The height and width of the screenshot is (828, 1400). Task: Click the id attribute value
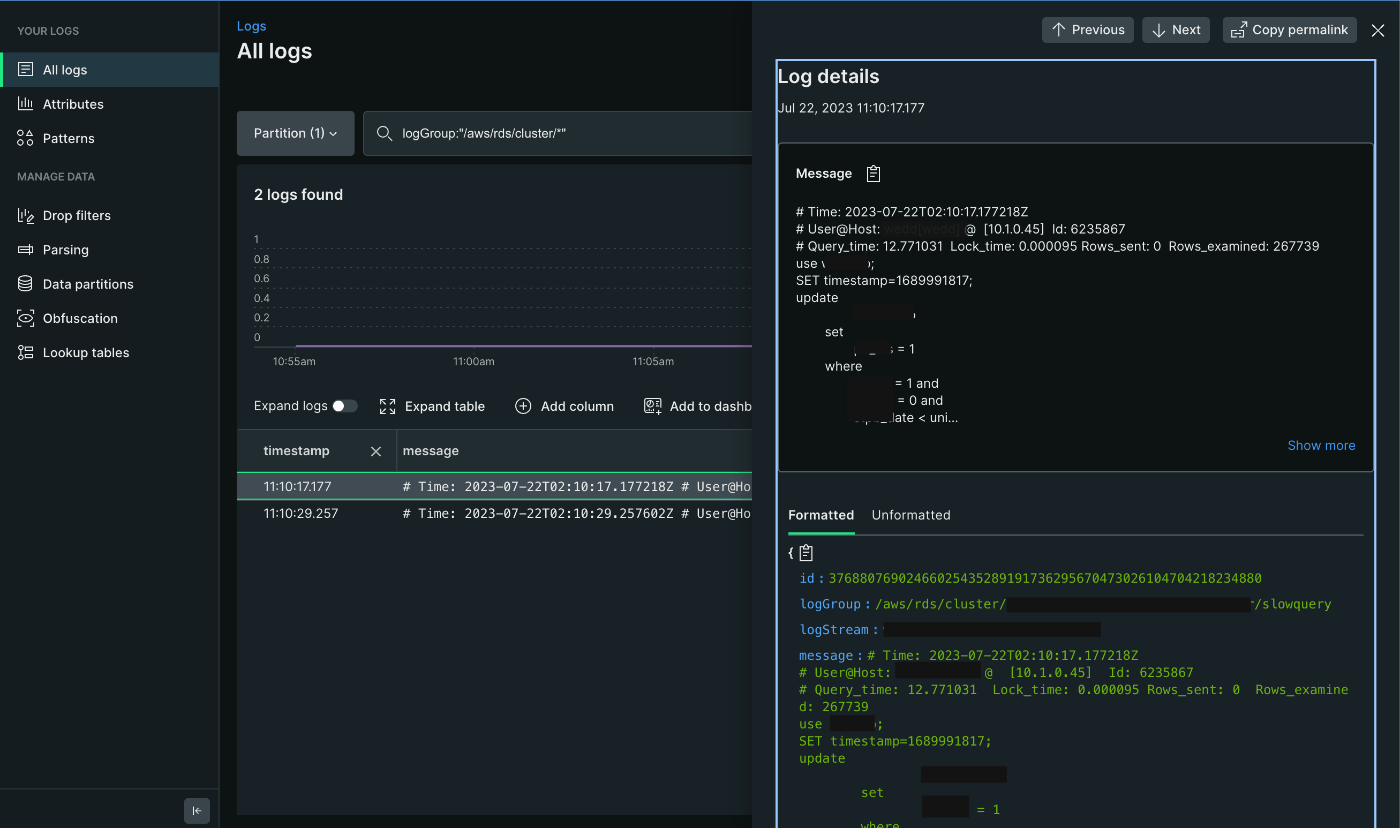1045,578
